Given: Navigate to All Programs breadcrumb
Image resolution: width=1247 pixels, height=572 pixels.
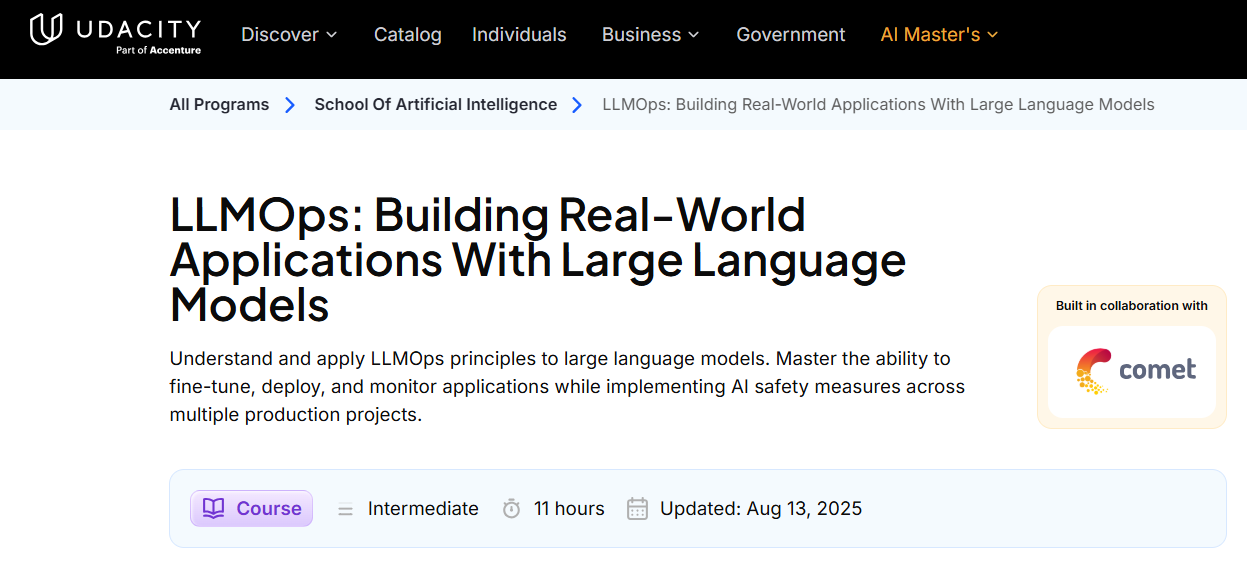Looking at the screenshot, I should click(219, 104).
